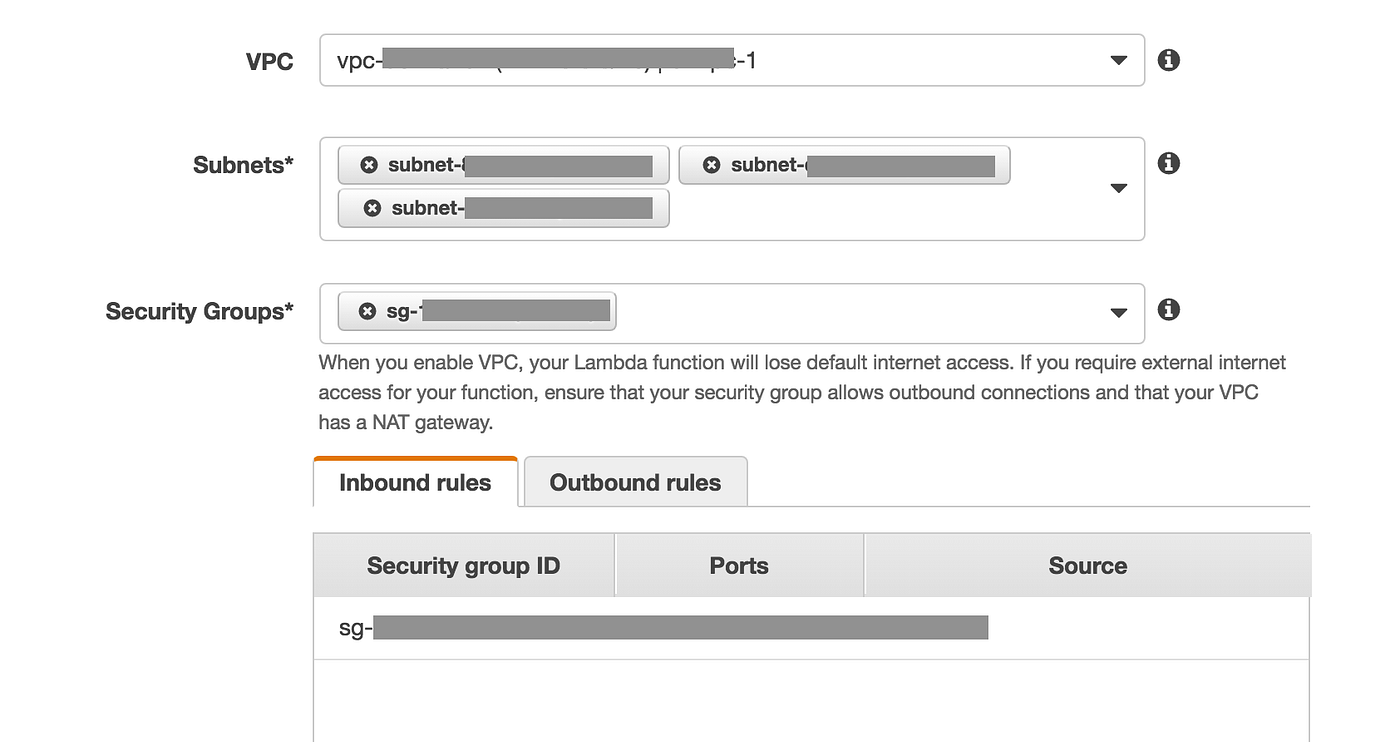Select the Inbound rules tab
Viewport: 1400px width, 742px height.
tap(414, 482)
